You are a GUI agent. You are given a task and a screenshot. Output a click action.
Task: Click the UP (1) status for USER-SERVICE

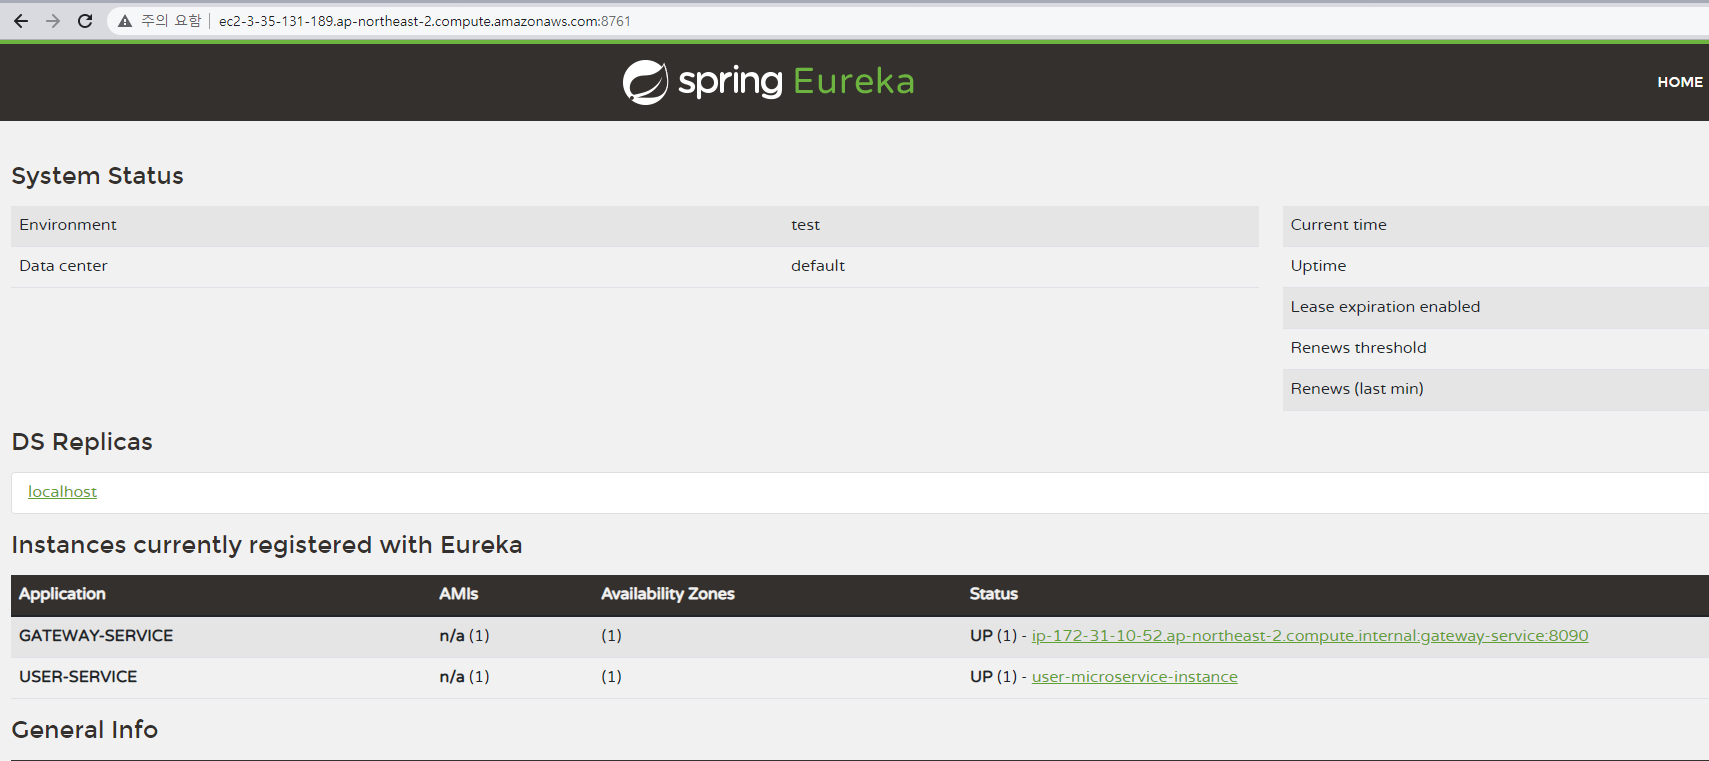[993, 677]
